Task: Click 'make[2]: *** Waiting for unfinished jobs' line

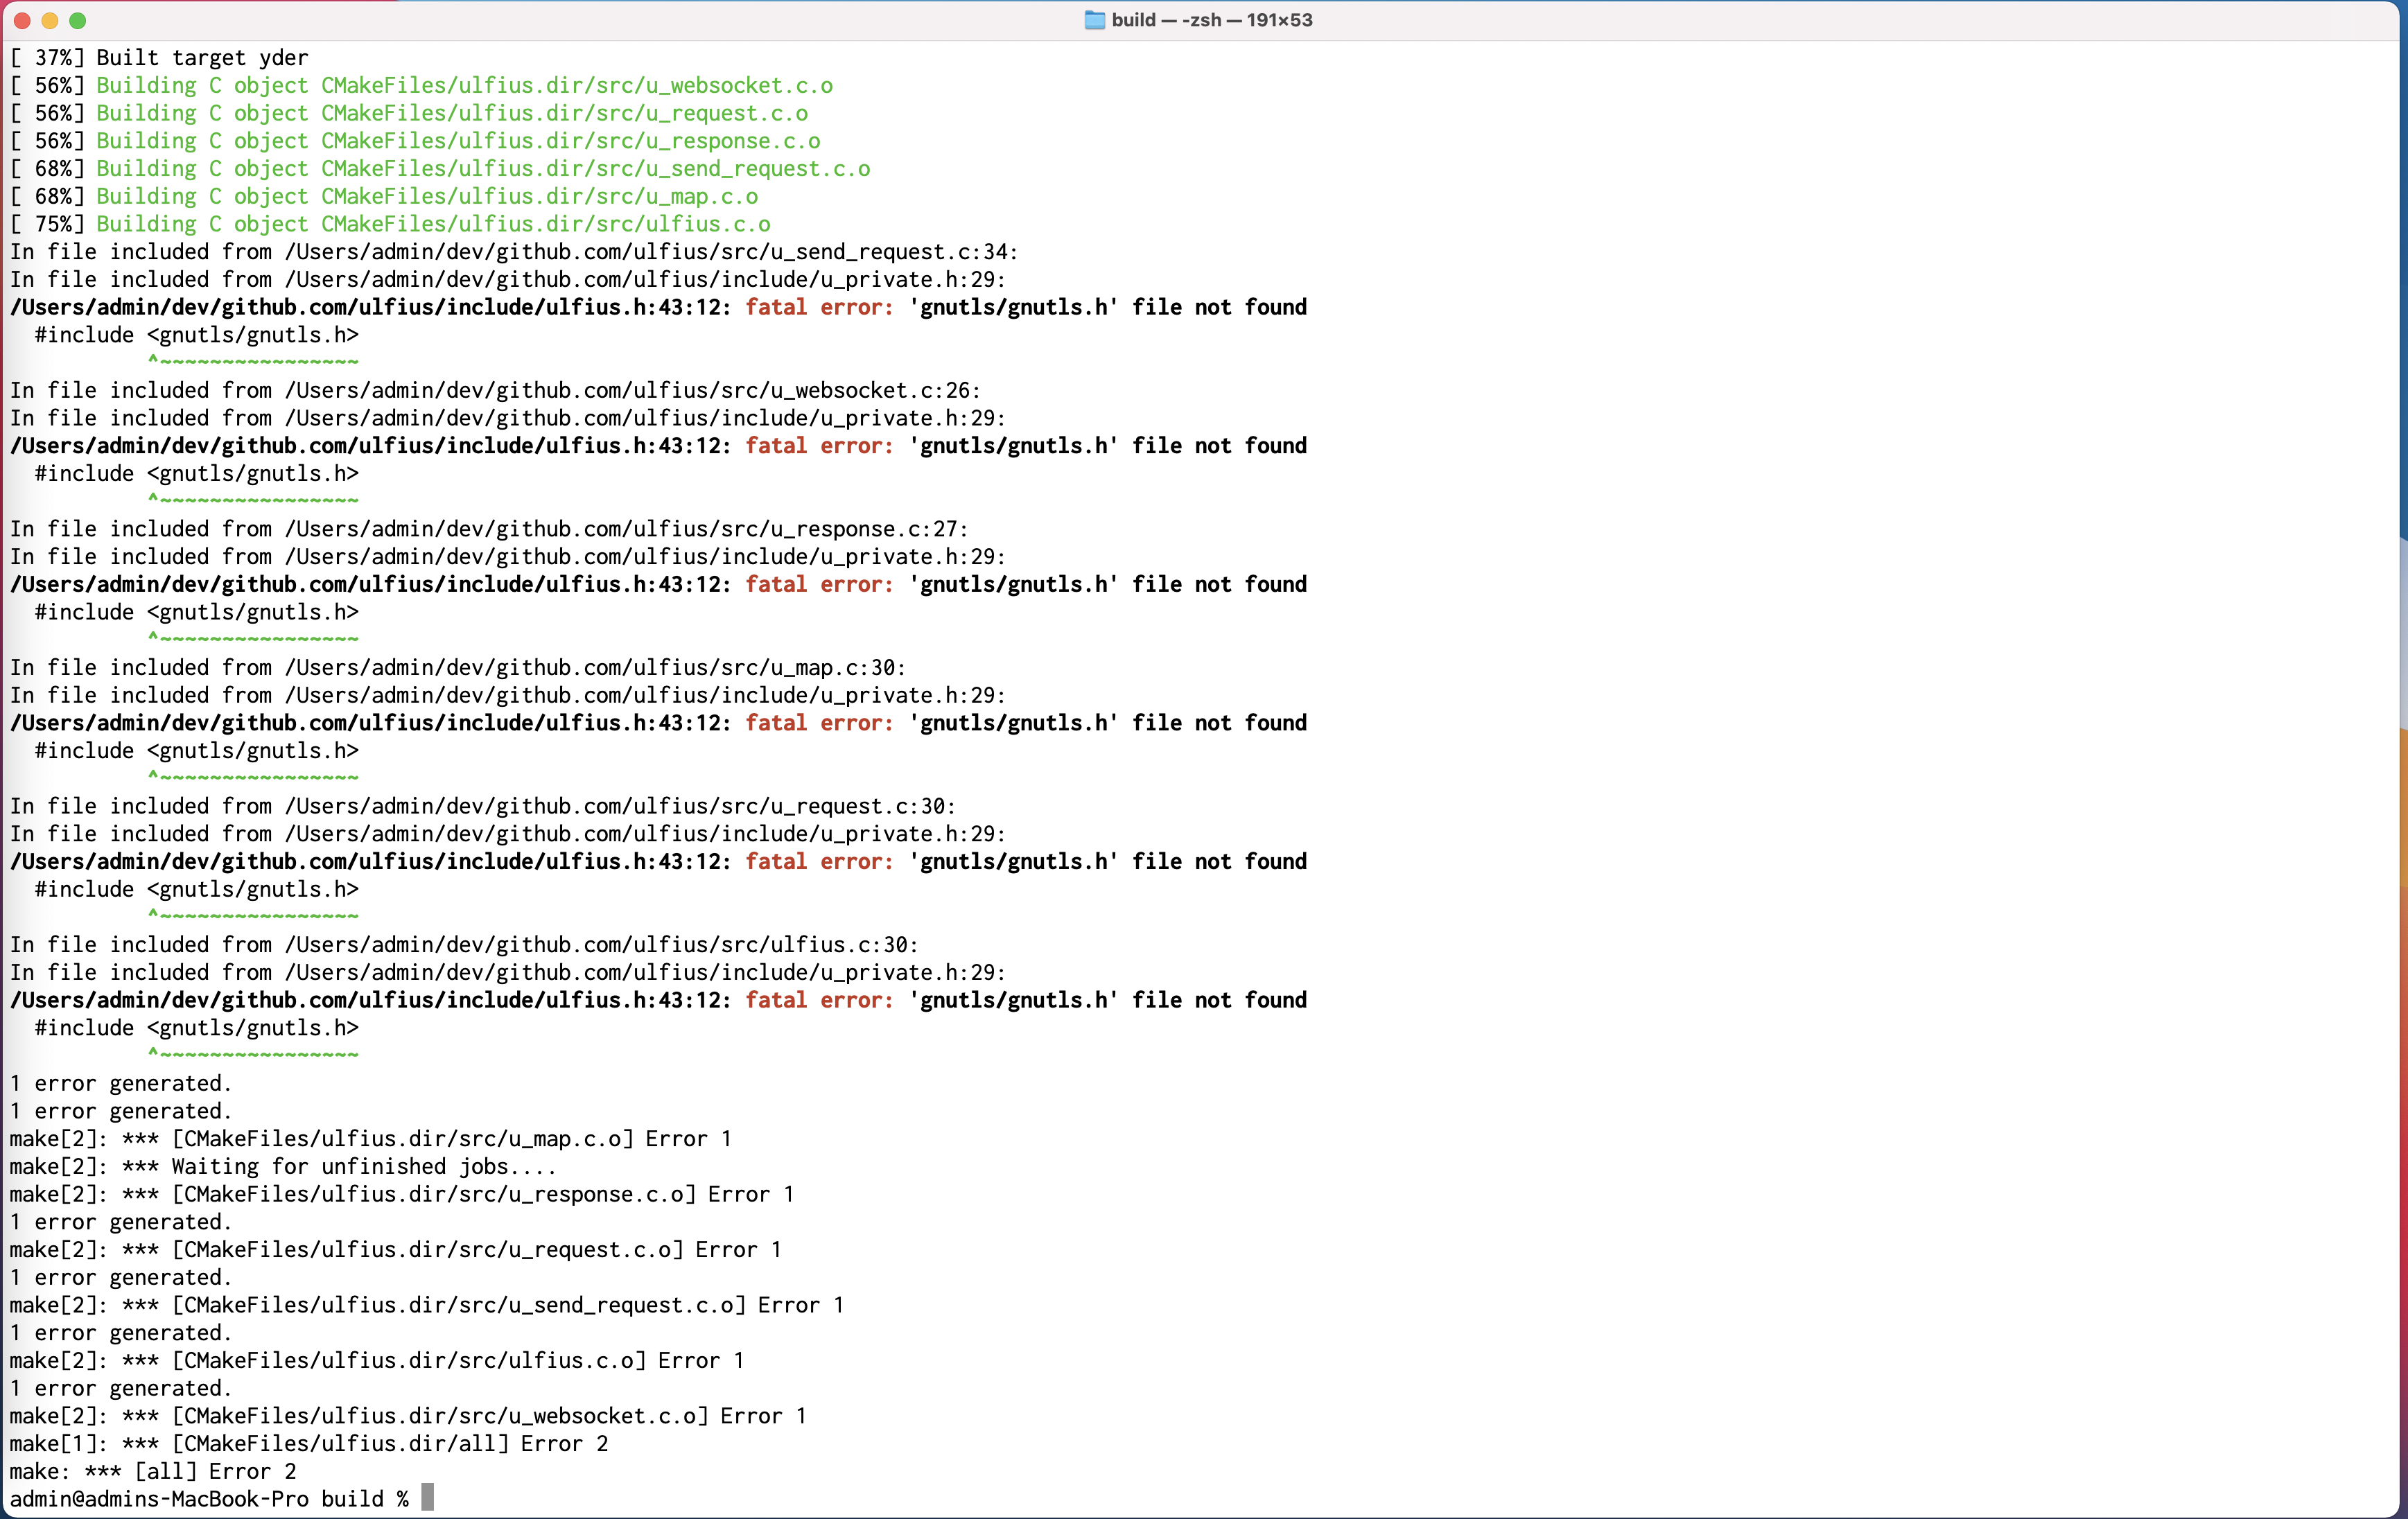Action: 282,1166
